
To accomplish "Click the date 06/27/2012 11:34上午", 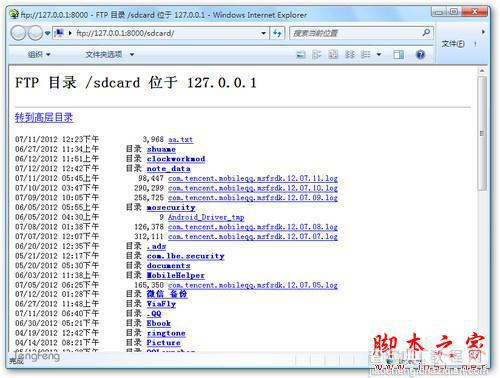I will pos(57,149).
